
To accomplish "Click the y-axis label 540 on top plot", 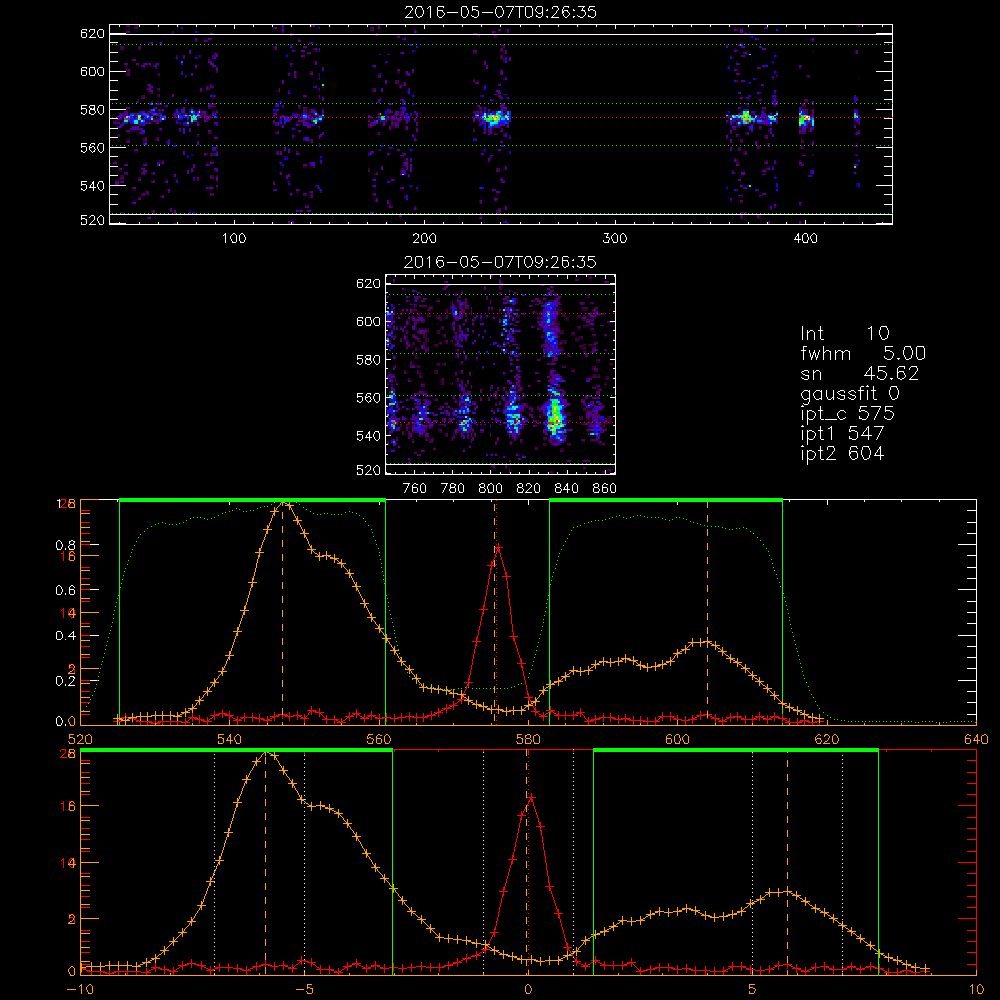I will [x=92, y=186].
